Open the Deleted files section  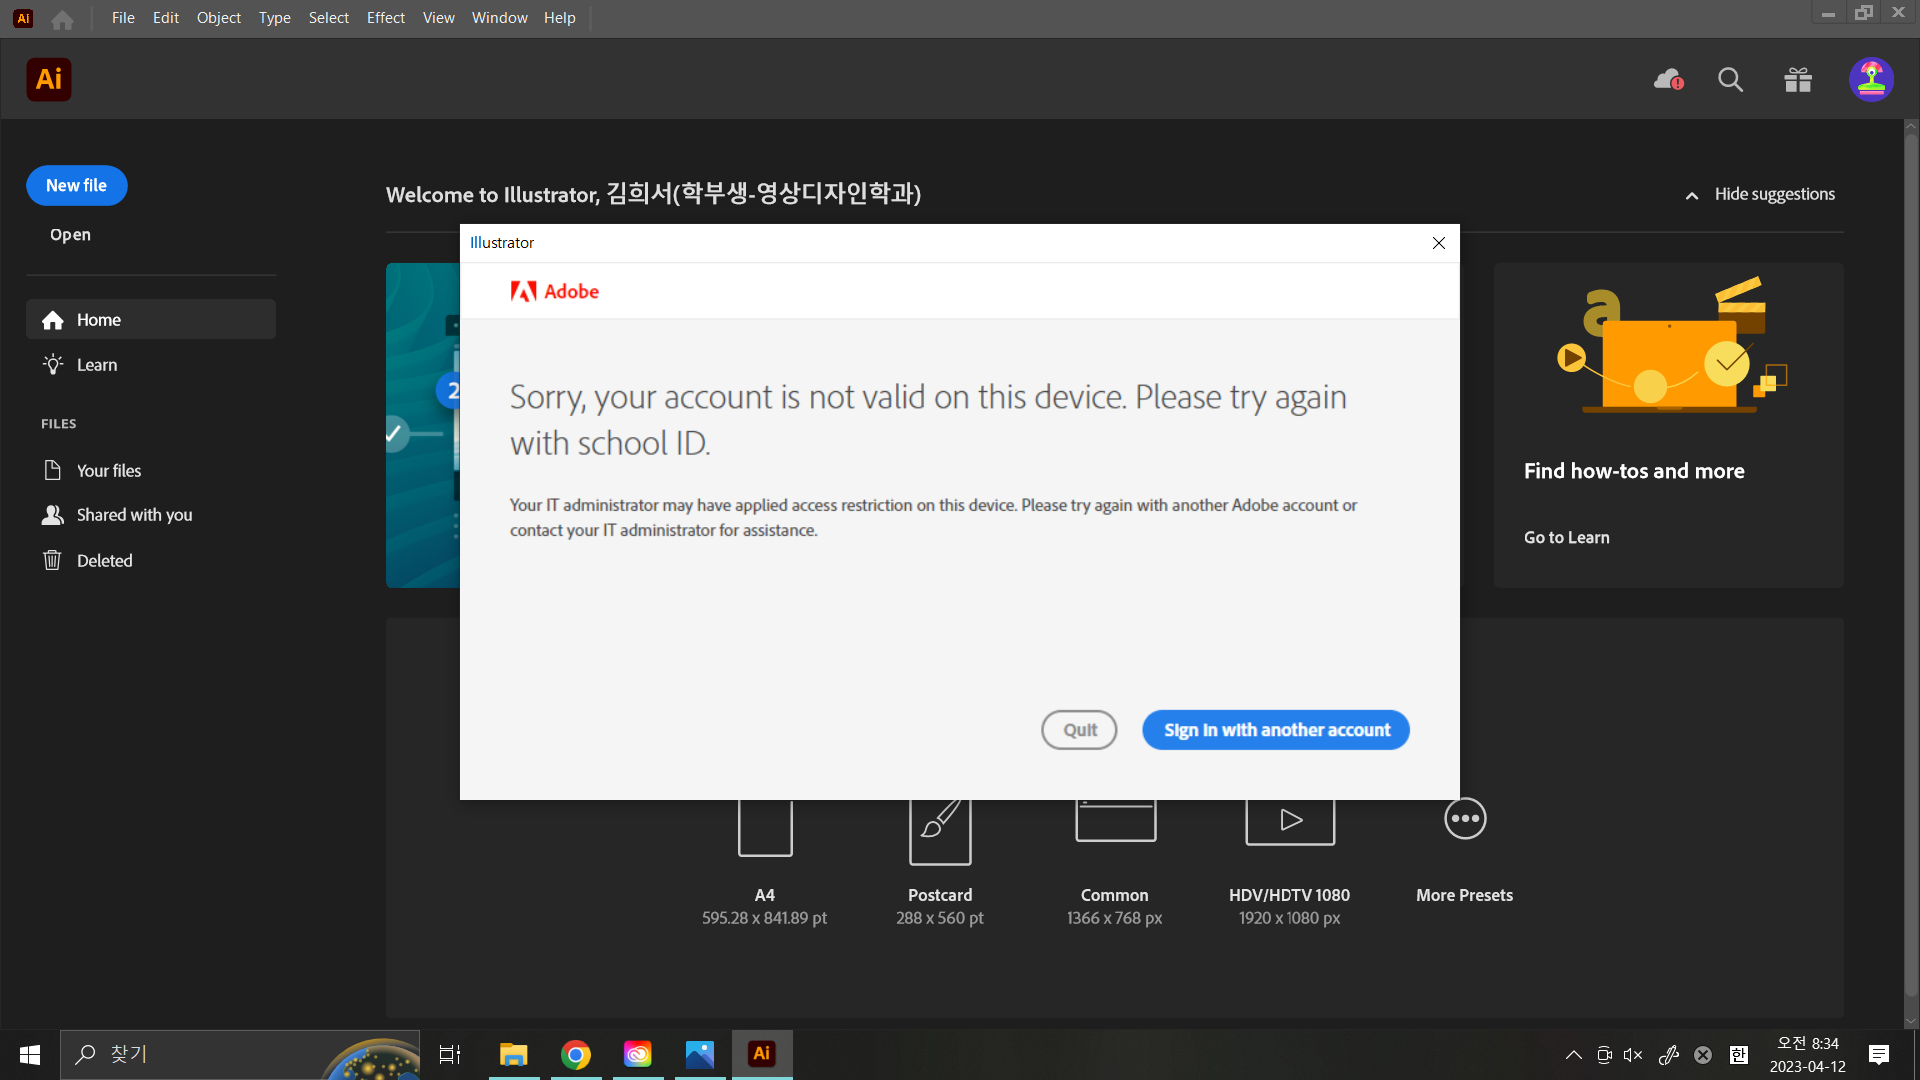(105, 560)
